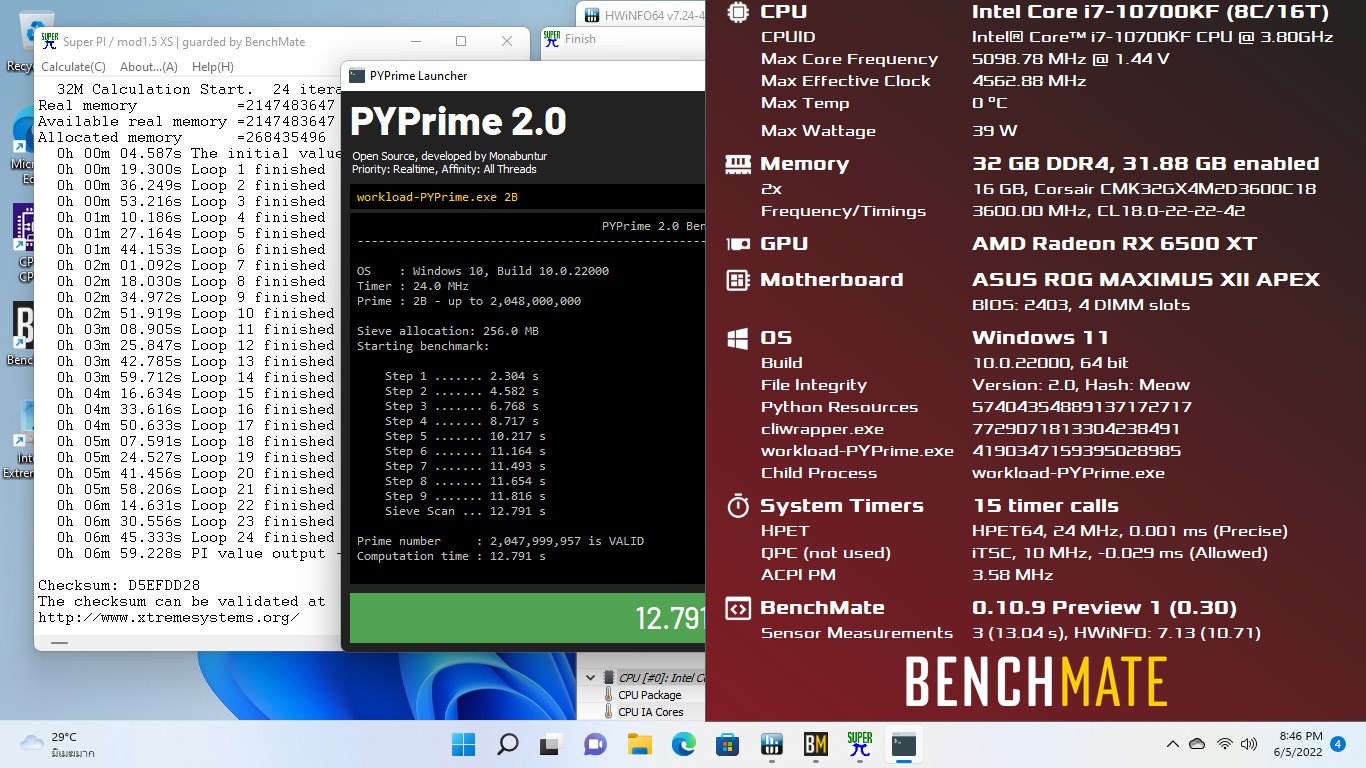Click the thermometer icon beside CPU Package
Viewport: 1366px width, 768px height.
click(x=609, y=695)
